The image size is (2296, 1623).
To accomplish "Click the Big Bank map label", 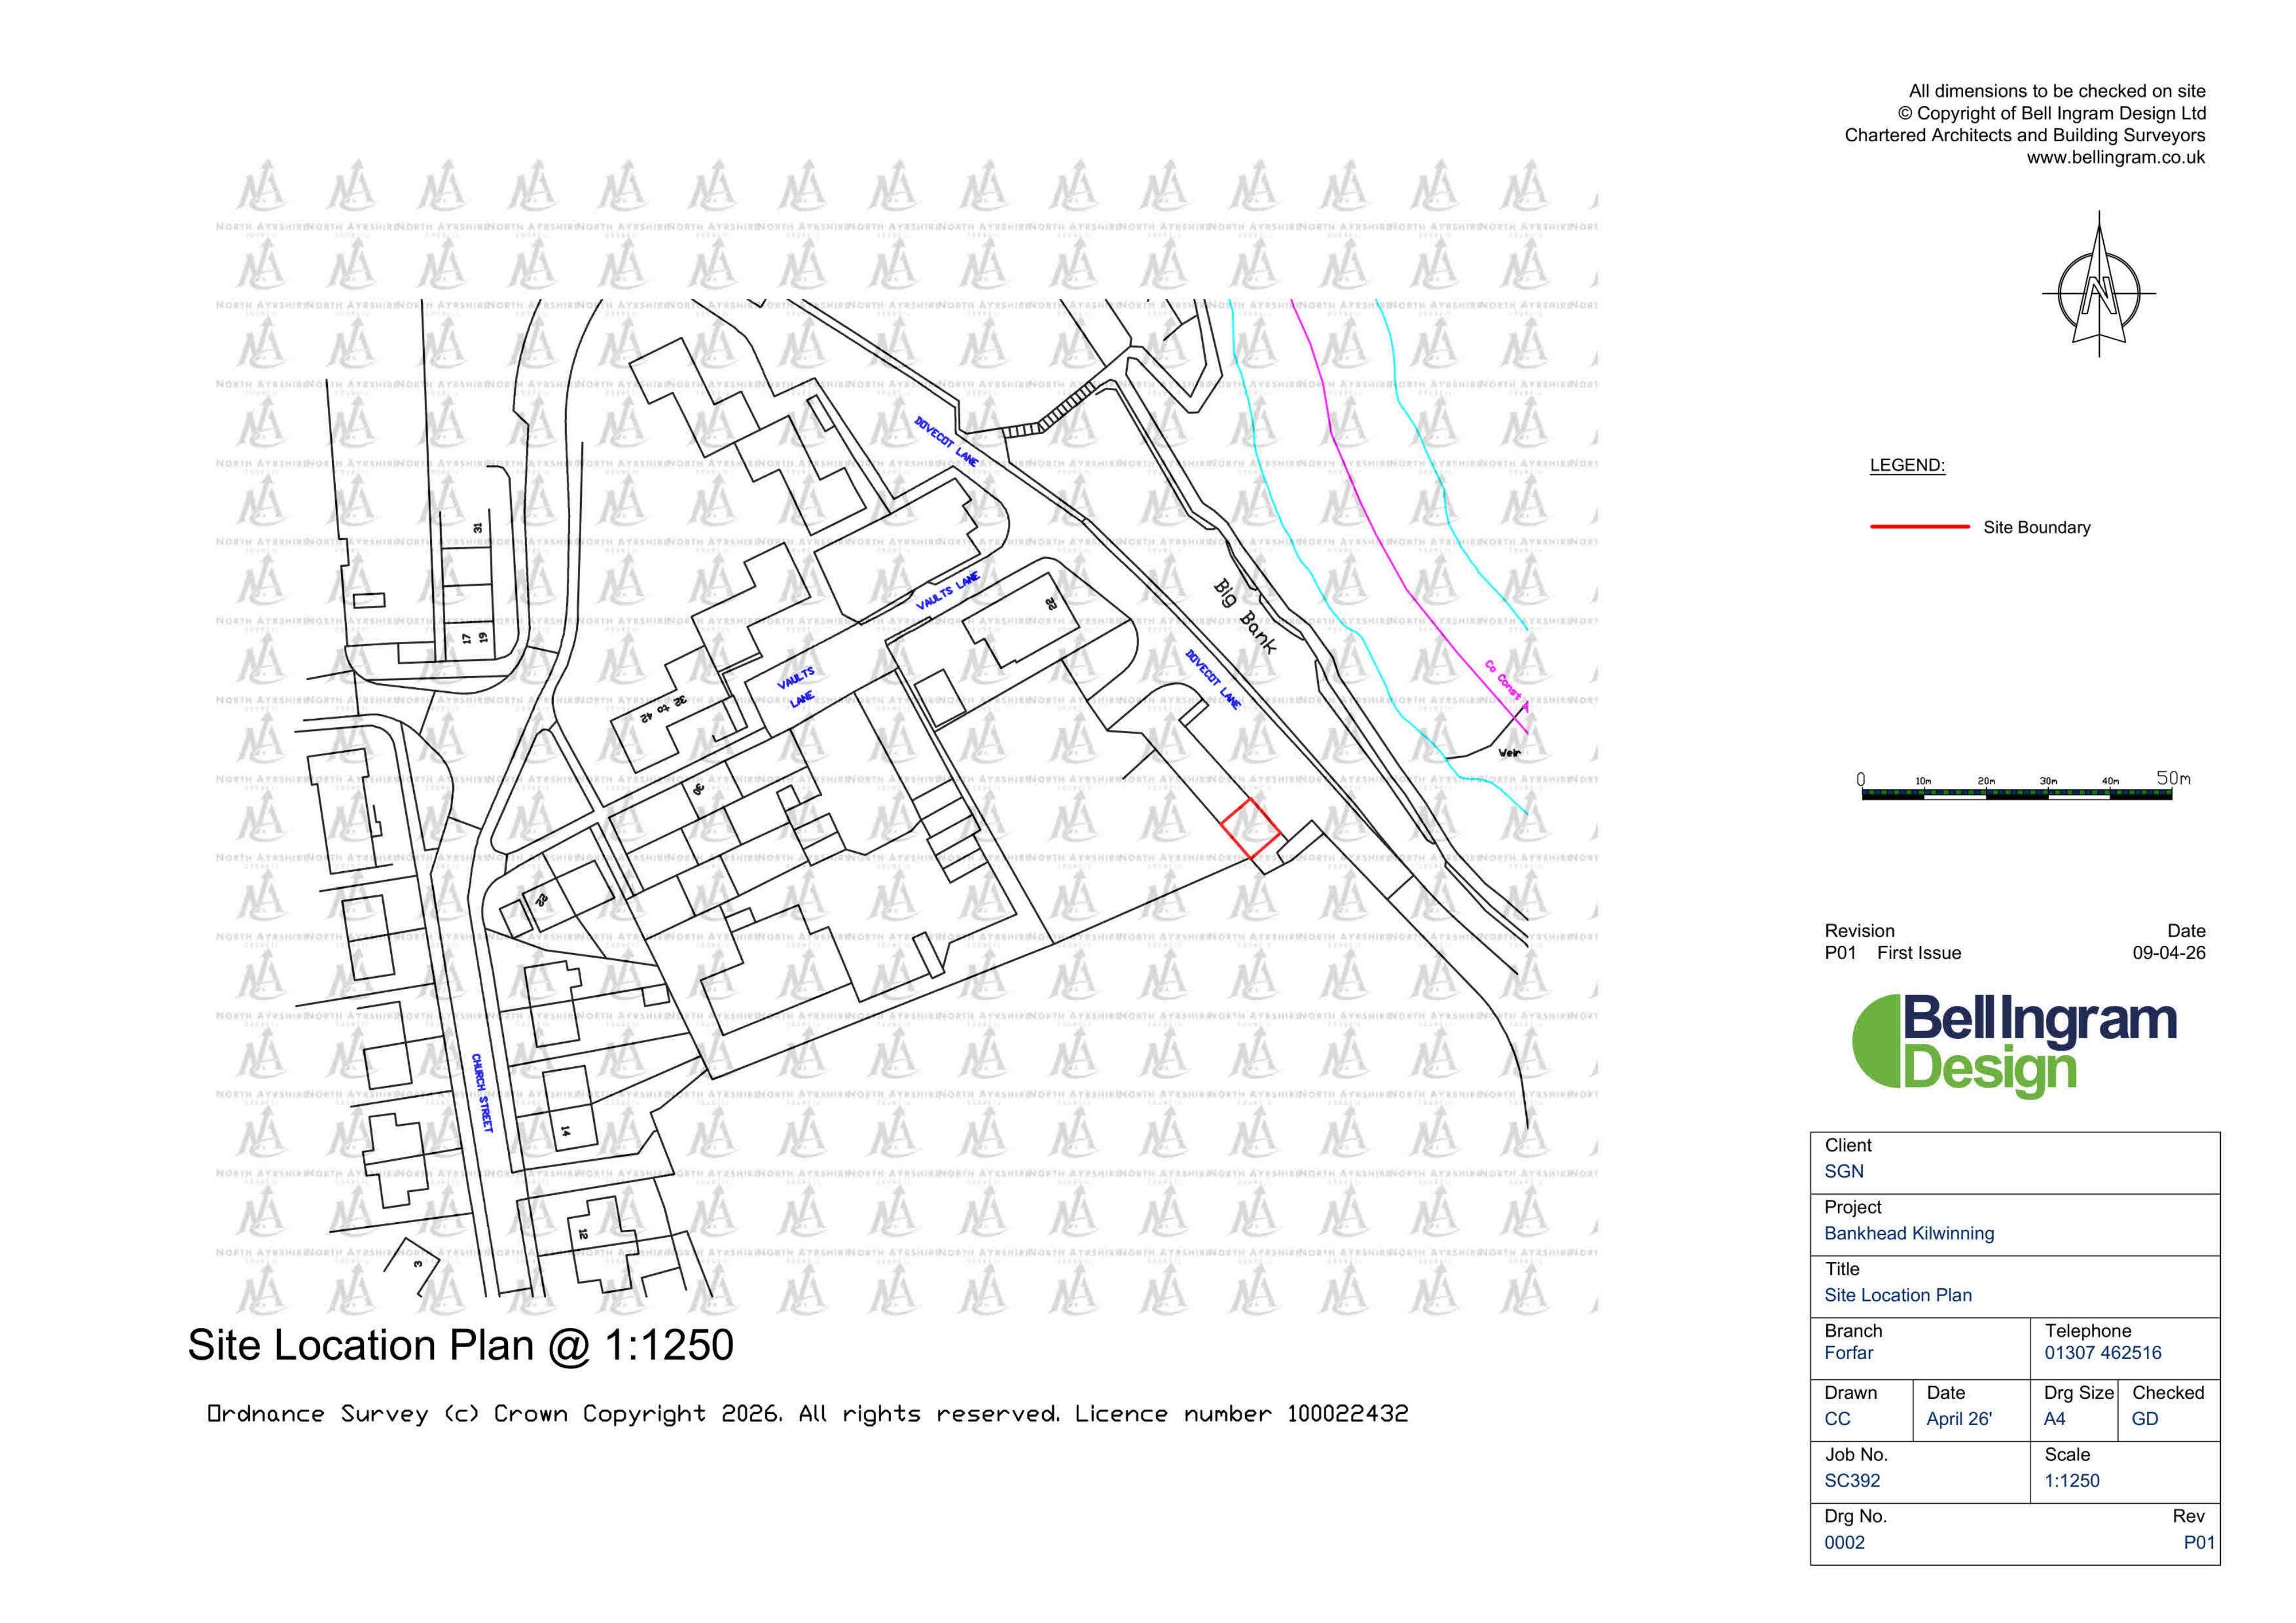I will pos(1245,616).
